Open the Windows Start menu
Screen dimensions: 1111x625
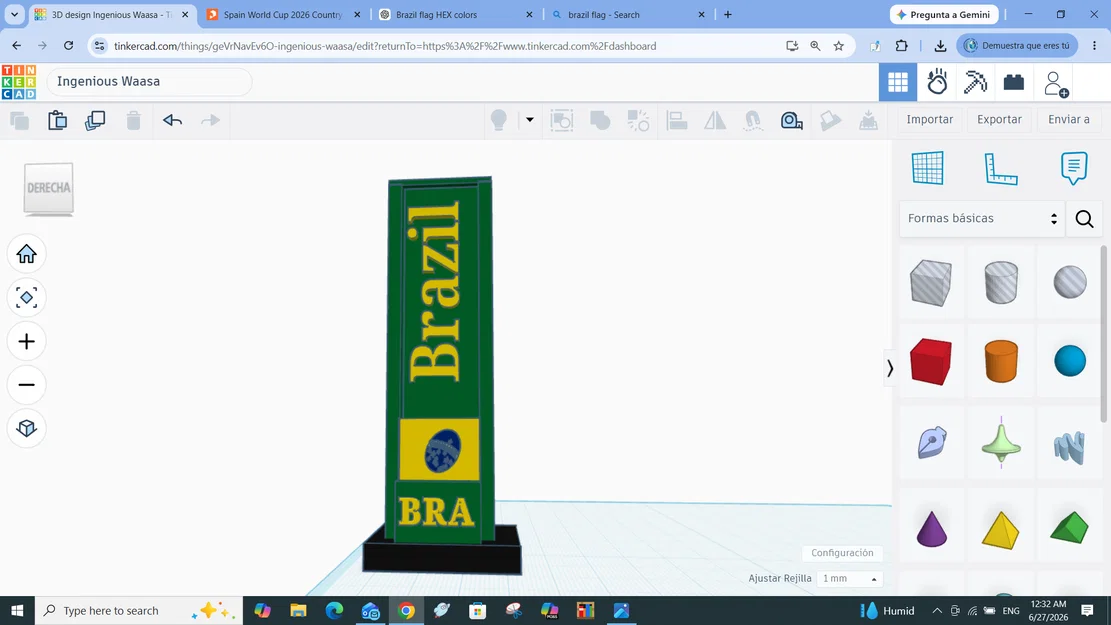(17, 610)
